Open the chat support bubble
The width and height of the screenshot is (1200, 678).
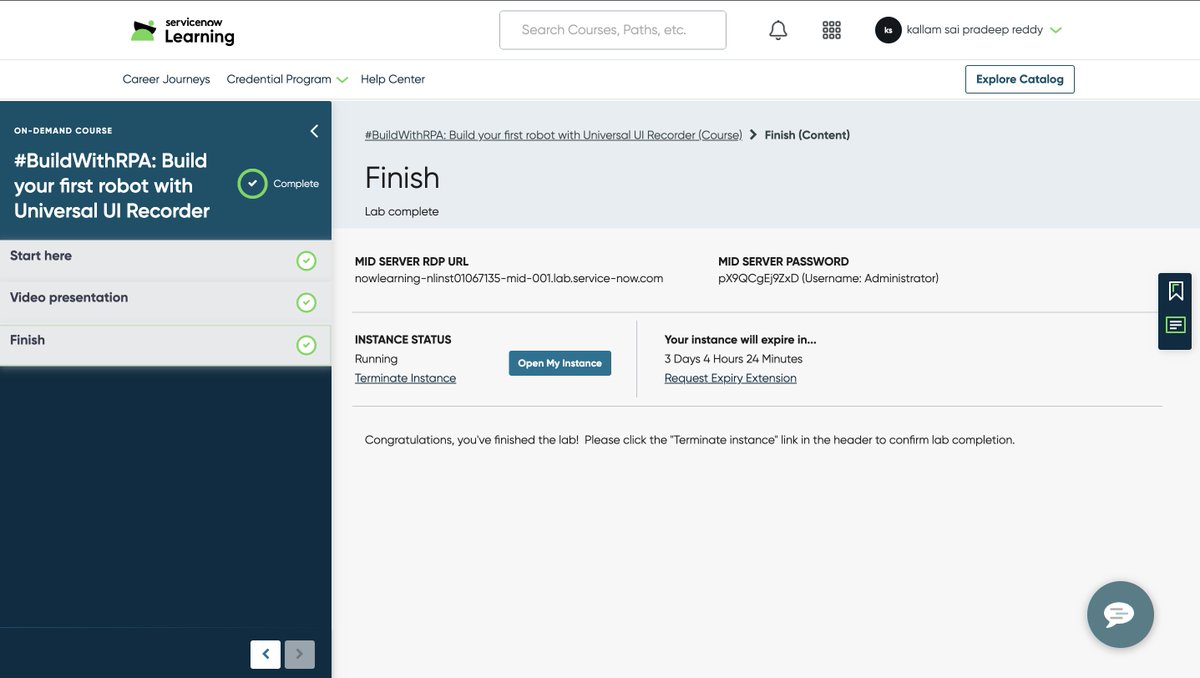point(1120,614)
